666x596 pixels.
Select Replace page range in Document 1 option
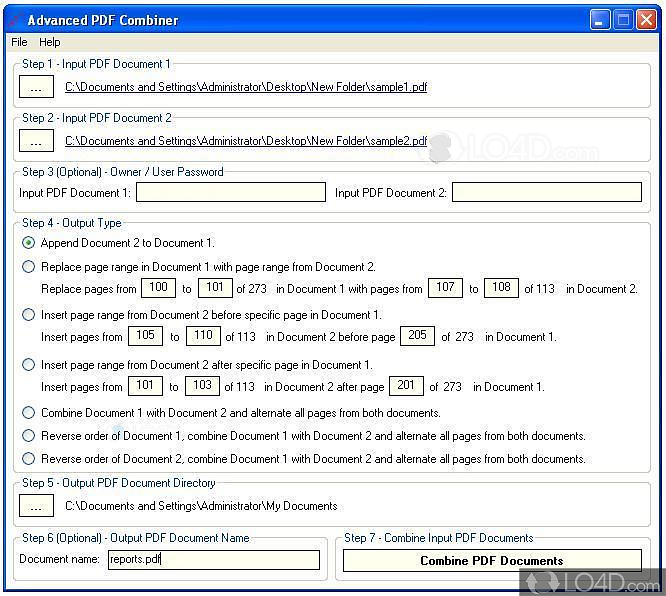29,267
